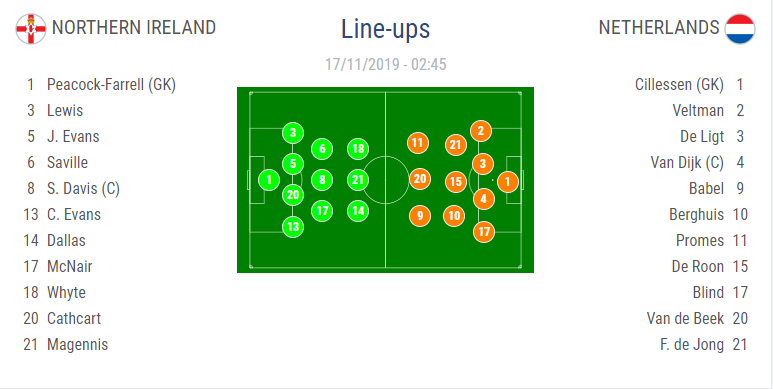Click green player marker number 8

tap(322, 180)
